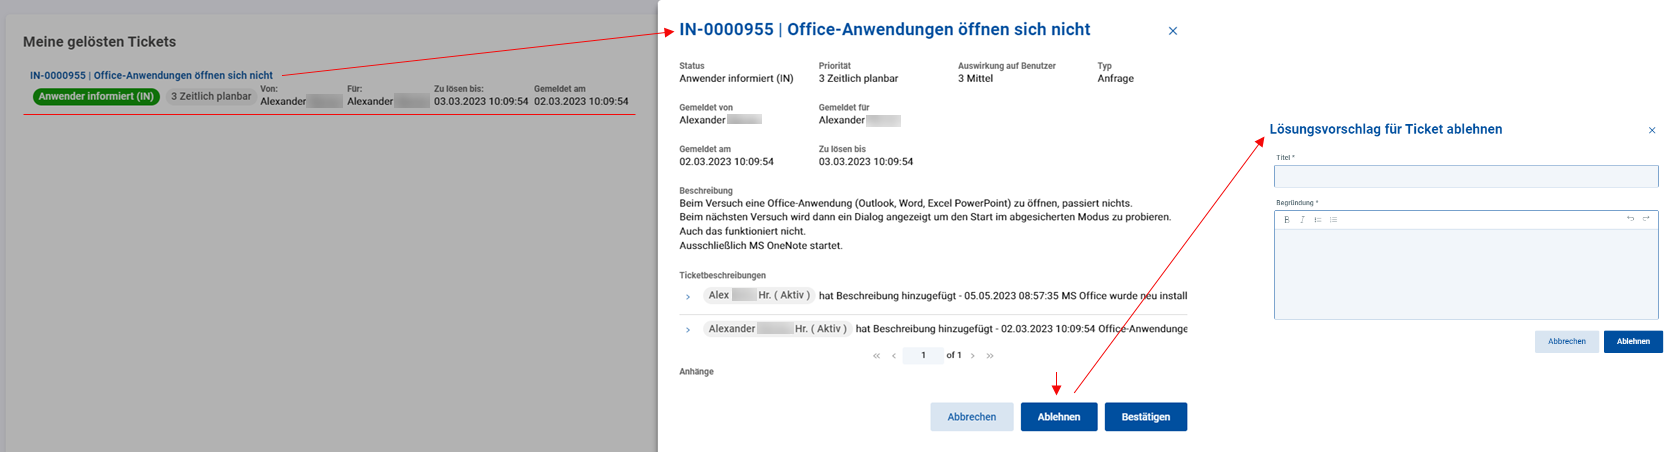Click the '3 Zeitlich planbar' priority tag
The image size is (1680, 455).
[211, 97]
